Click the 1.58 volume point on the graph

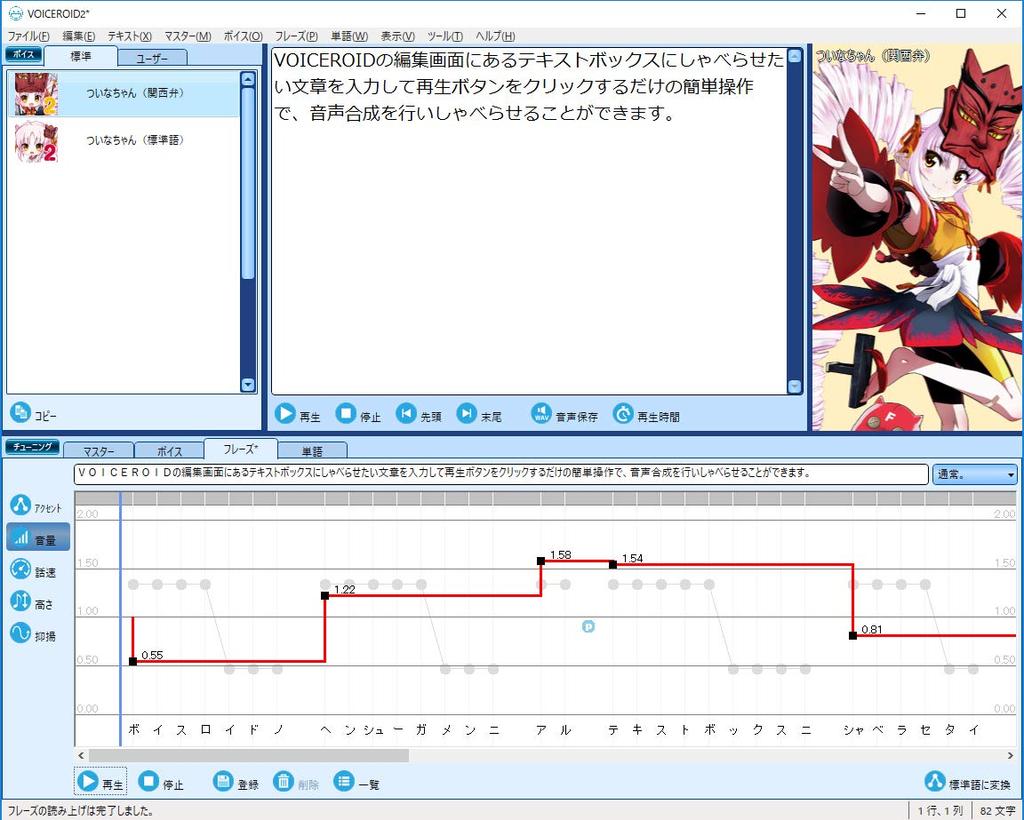541,561
